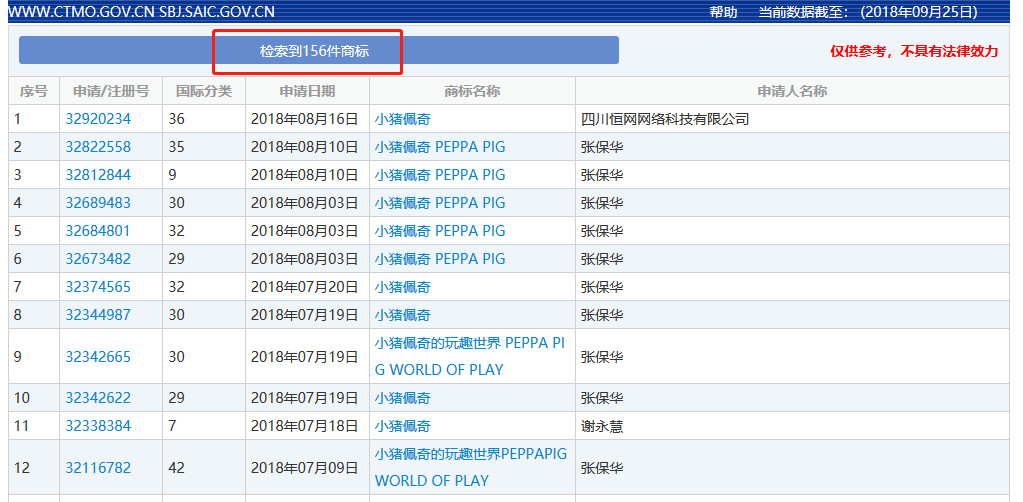Open registration number 32673482
This screenshot has height=502, width=1023.
point(98,259)
